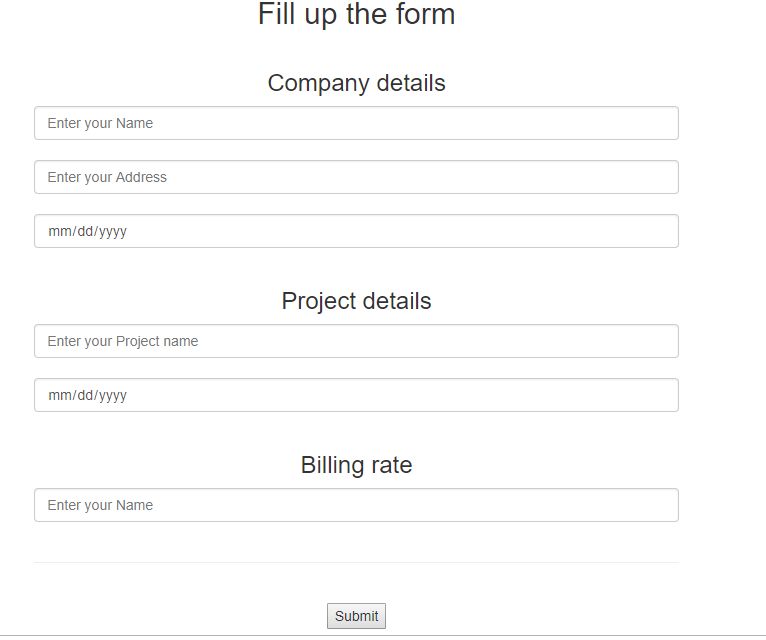
Task: Click the 'Billing rate' heading
Action: [x=356, y=465]
